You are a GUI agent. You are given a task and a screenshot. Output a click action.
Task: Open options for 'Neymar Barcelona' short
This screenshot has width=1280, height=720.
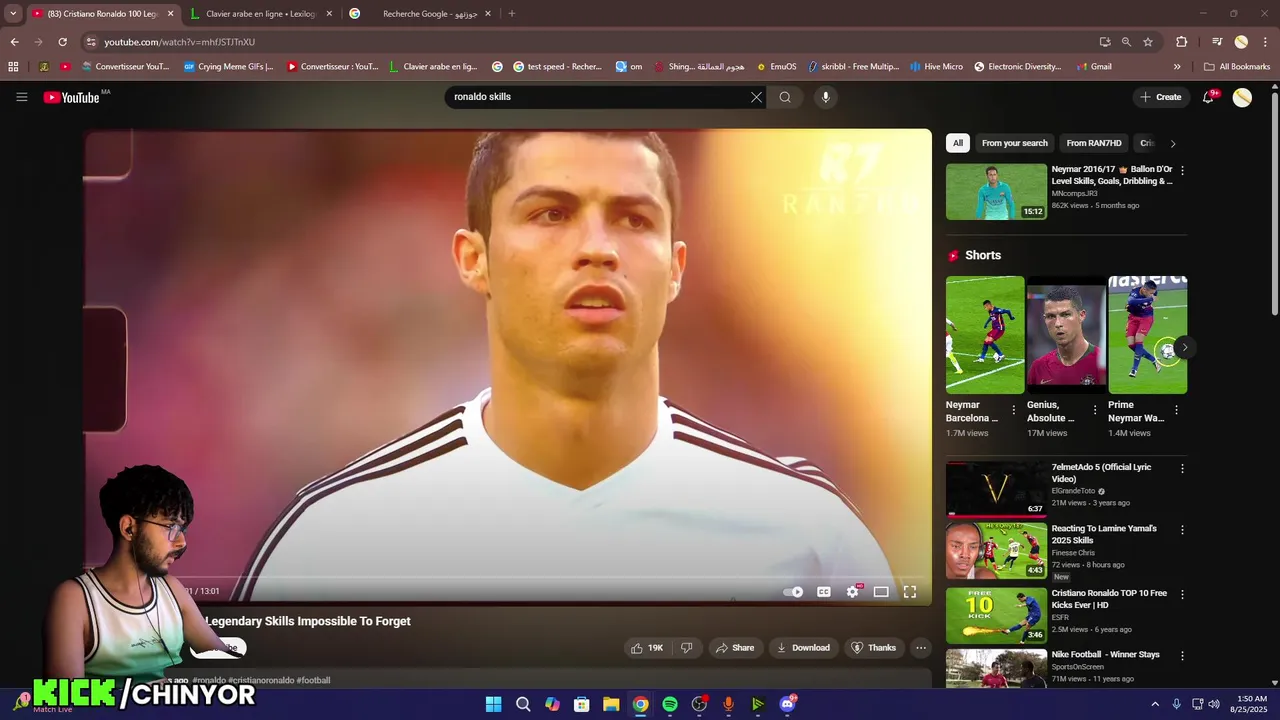click(1014, 410)
